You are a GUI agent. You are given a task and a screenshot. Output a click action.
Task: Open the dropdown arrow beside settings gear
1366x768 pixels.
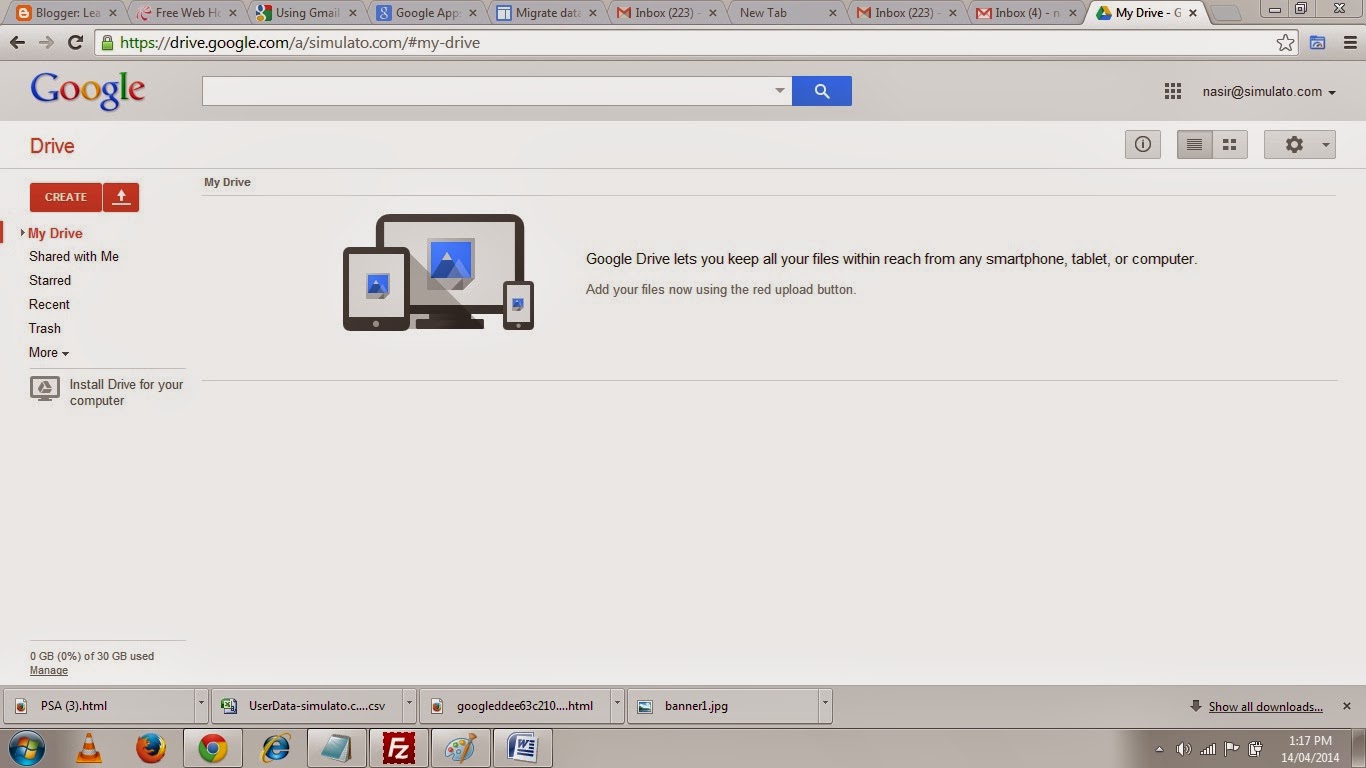click(1326, 145)
